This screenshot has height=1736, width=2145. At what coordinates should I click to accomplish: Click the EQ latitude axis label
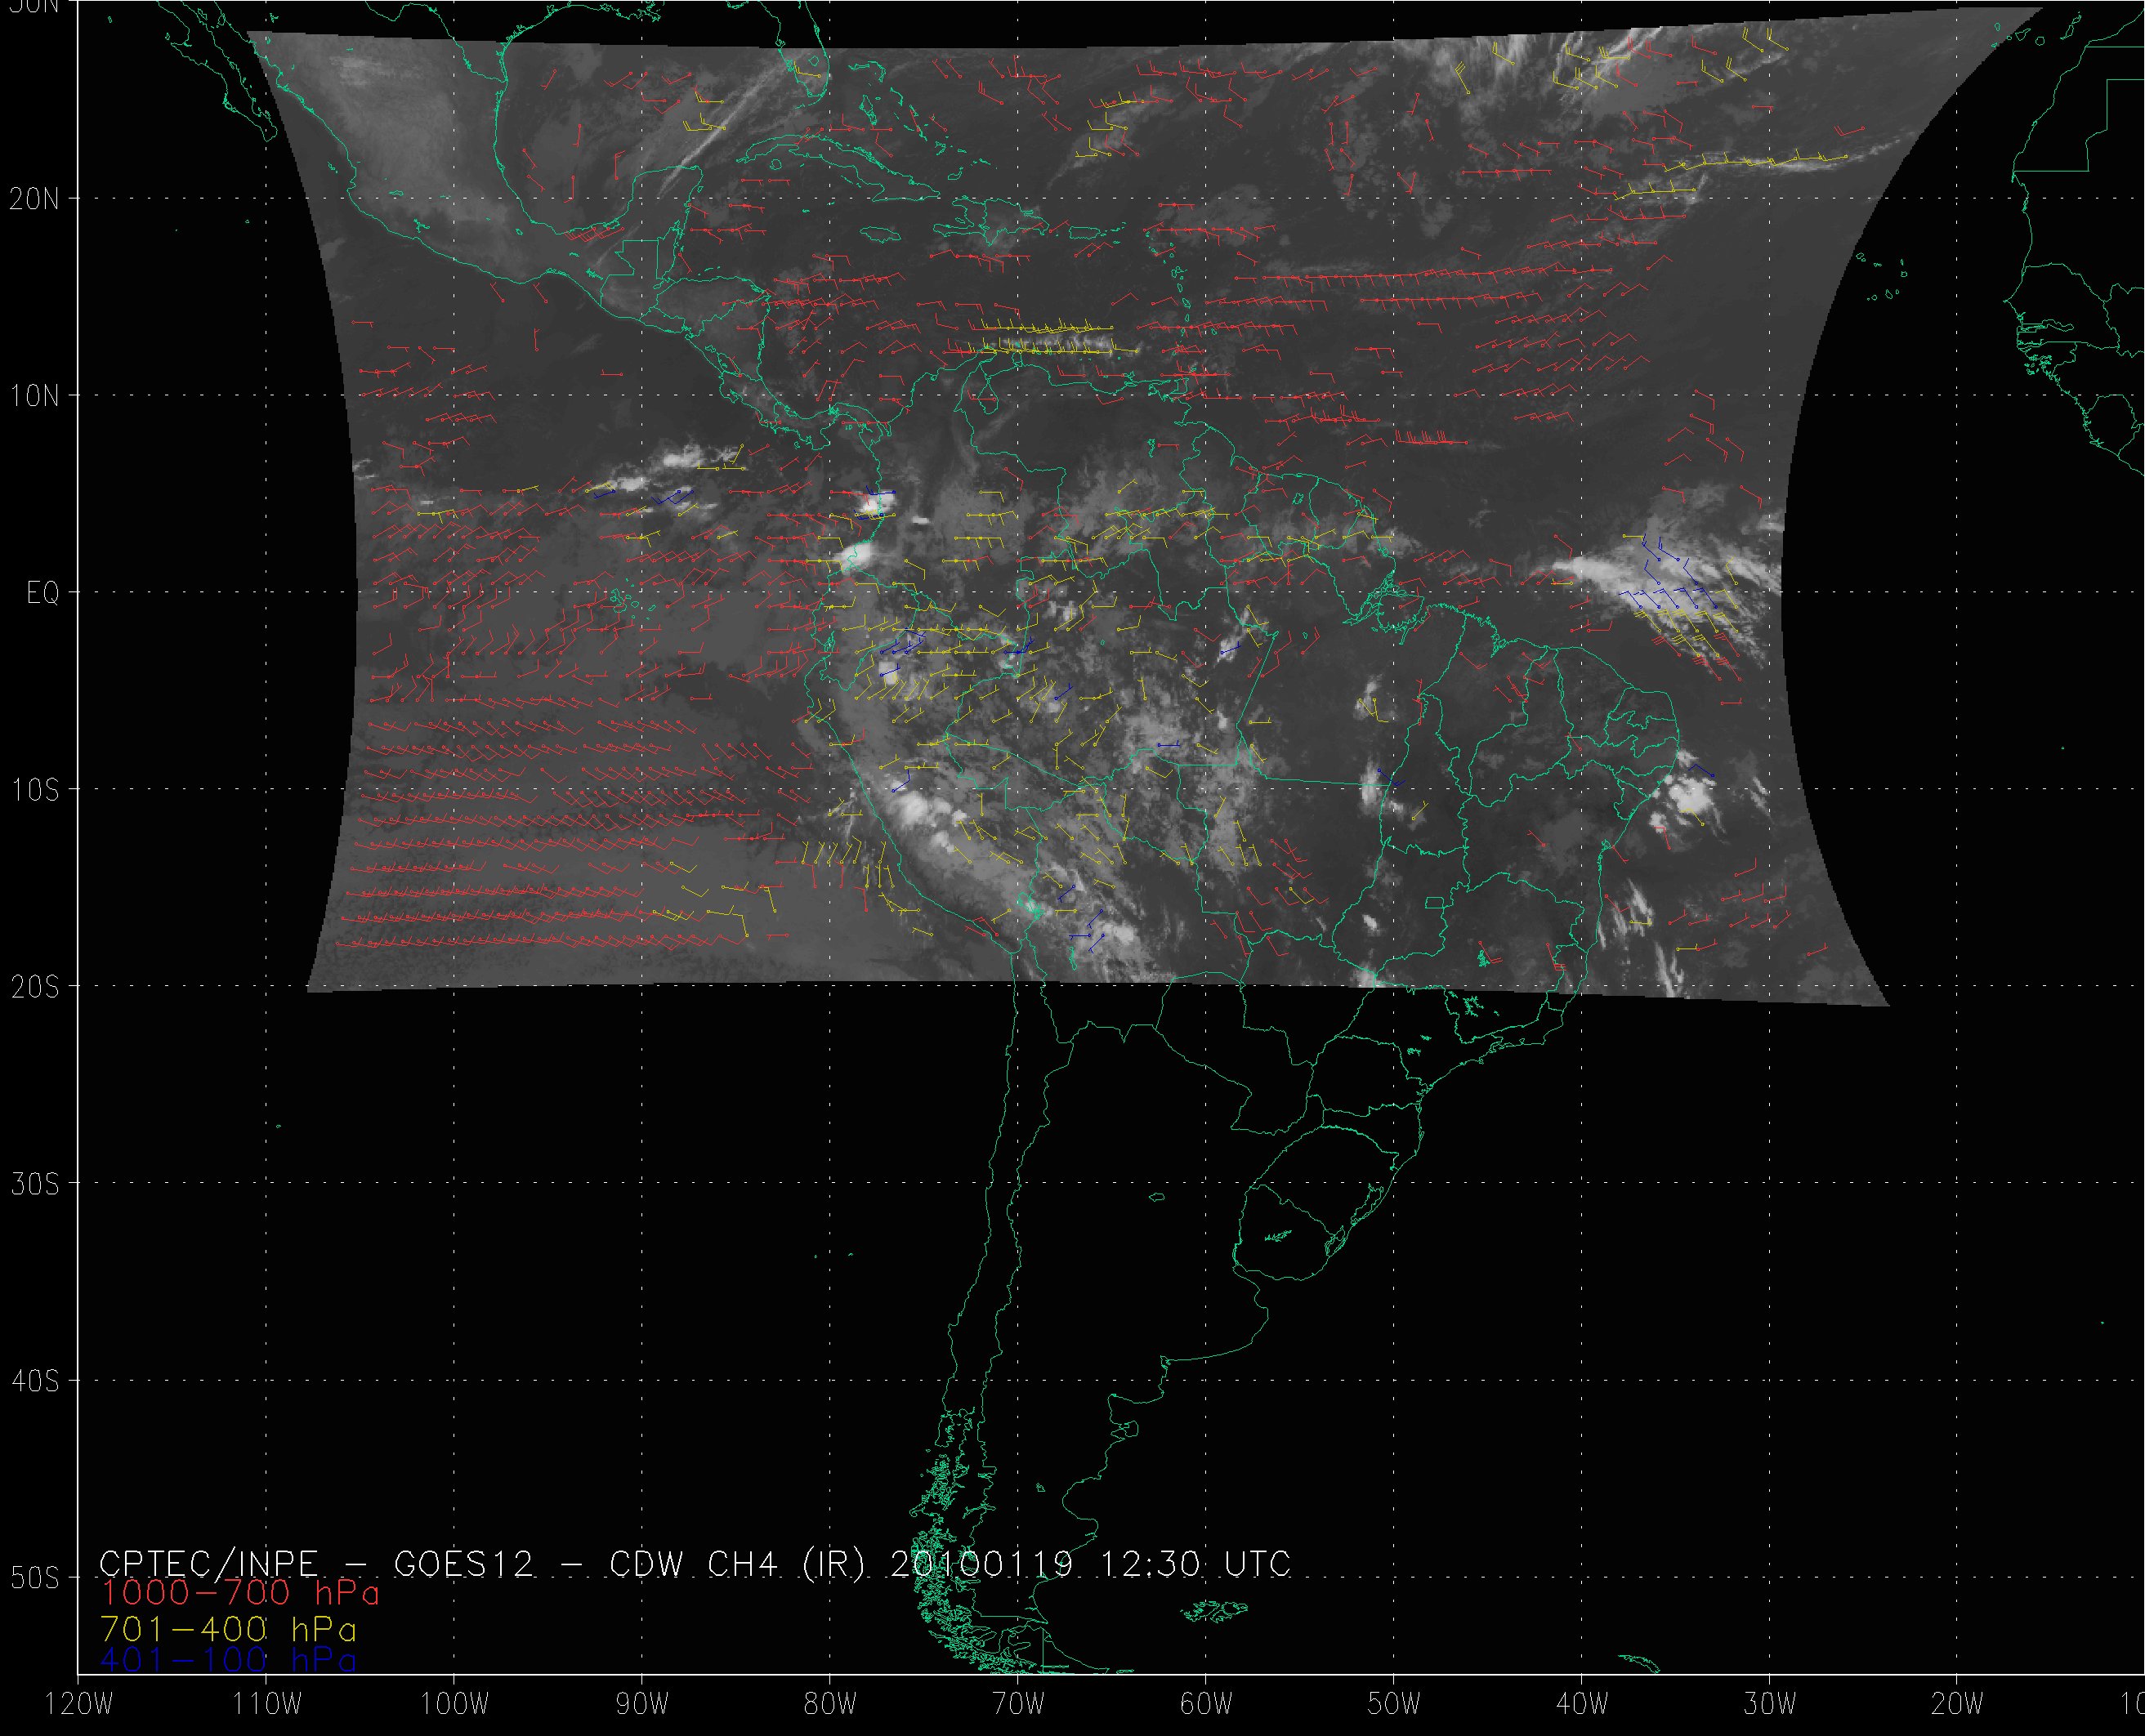43,593
